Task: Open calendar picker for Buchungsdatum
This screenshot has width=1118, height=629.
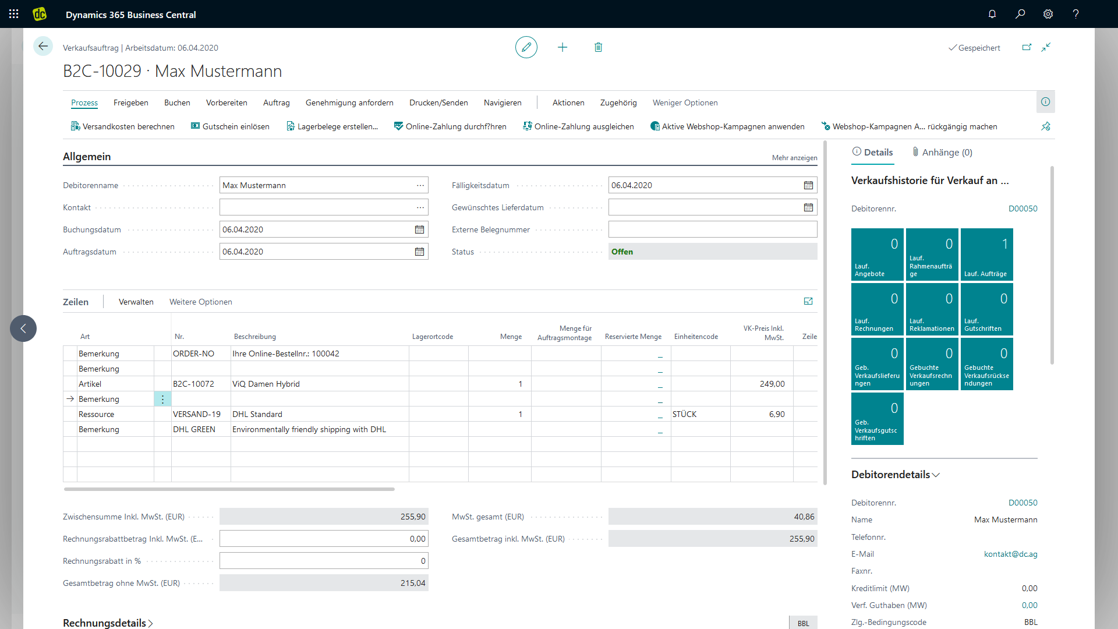Action: point(419,230)
